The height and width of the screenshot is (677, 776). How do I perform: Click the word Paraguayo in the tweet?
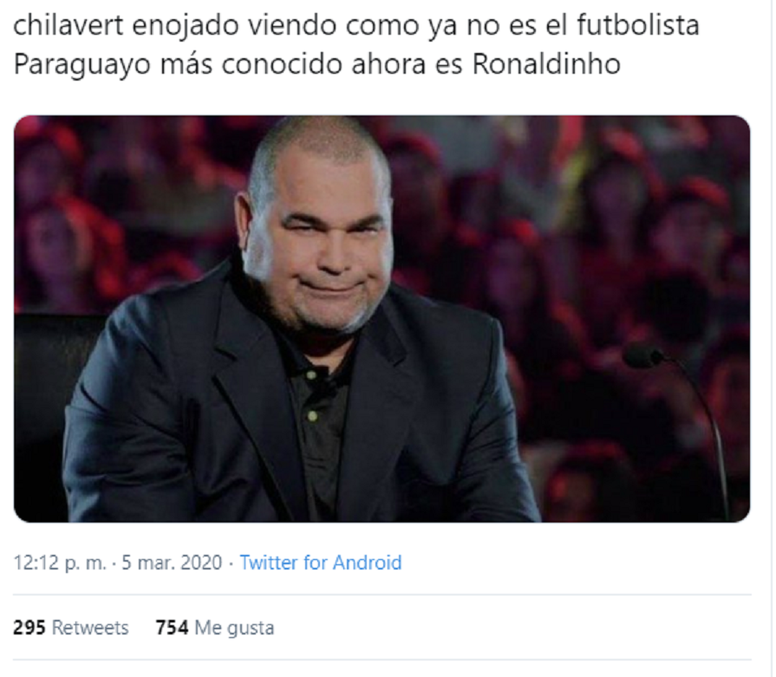pyautogui.click(x=82, y=65)
